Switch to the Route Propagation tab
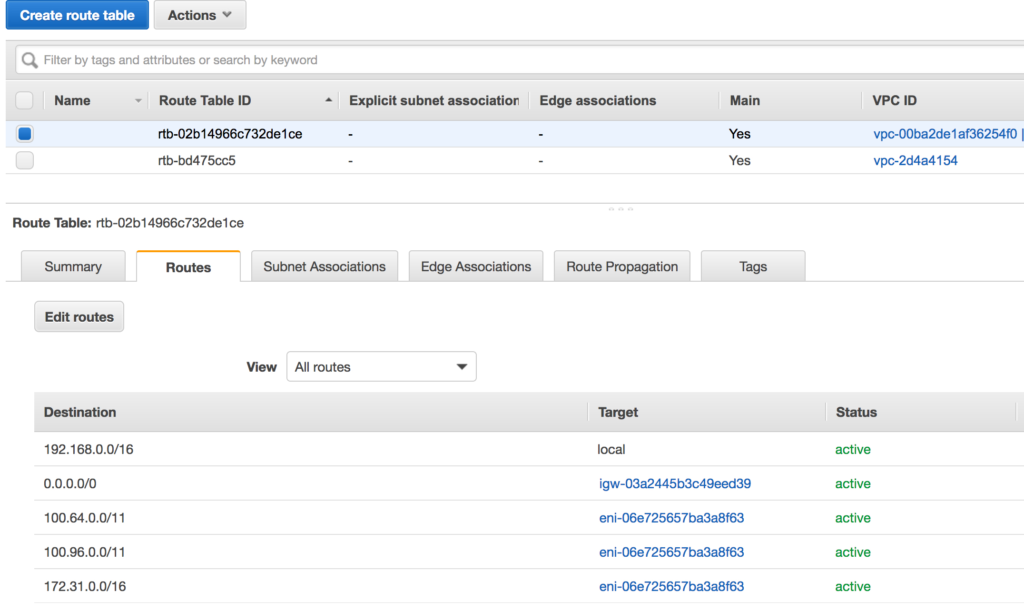1024x611 pixels. tap(622, 267)
